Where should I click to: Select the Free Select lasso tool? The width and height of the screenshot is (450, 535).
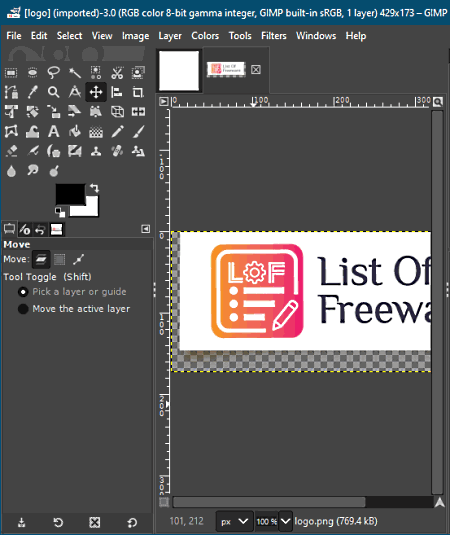[x=54, y=73]
